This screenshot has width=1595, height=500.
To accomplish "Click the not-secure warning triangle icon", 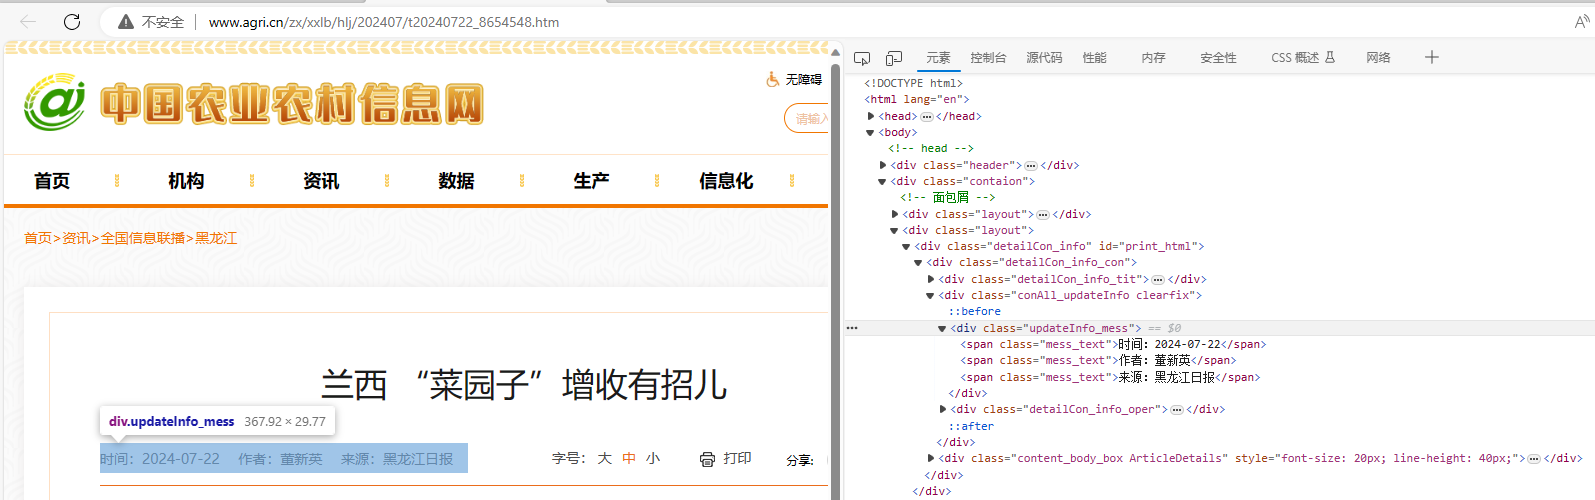I will pyautogui.click(x=126, y=22).
